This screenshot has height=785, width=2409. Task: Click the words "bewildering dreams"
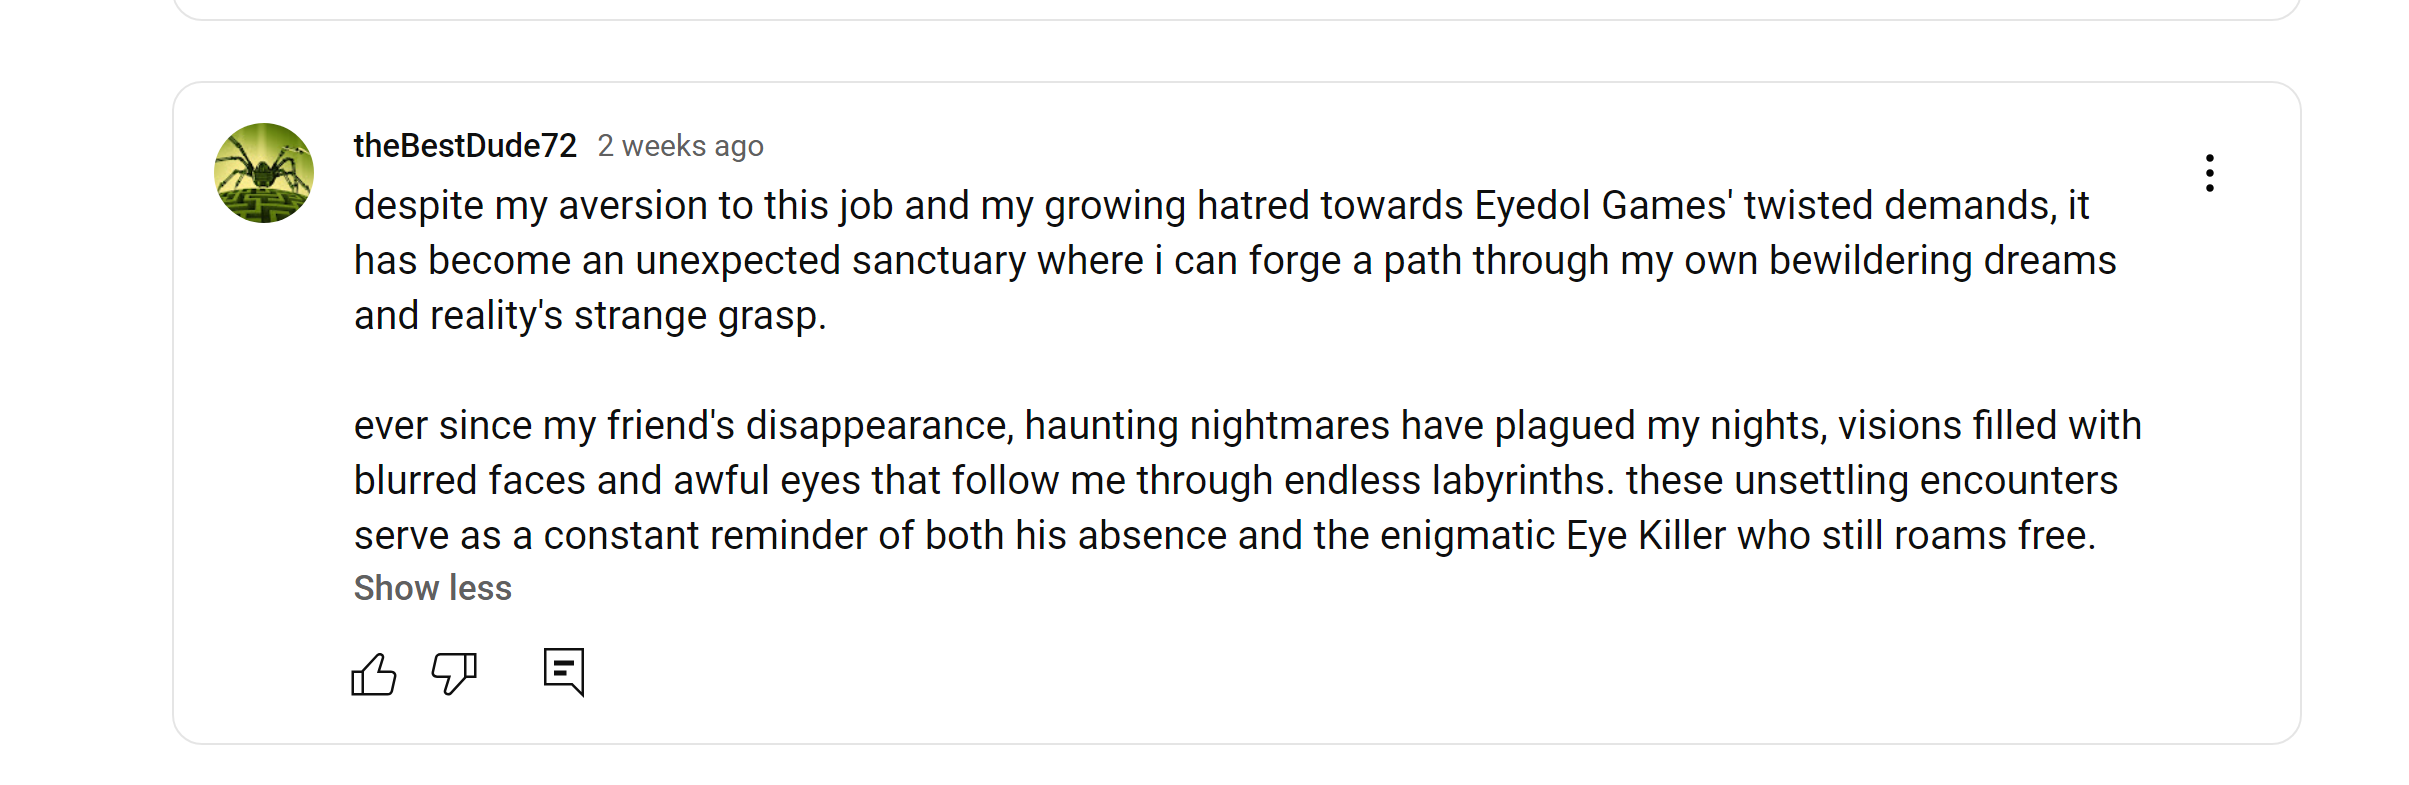[1942, 261]
